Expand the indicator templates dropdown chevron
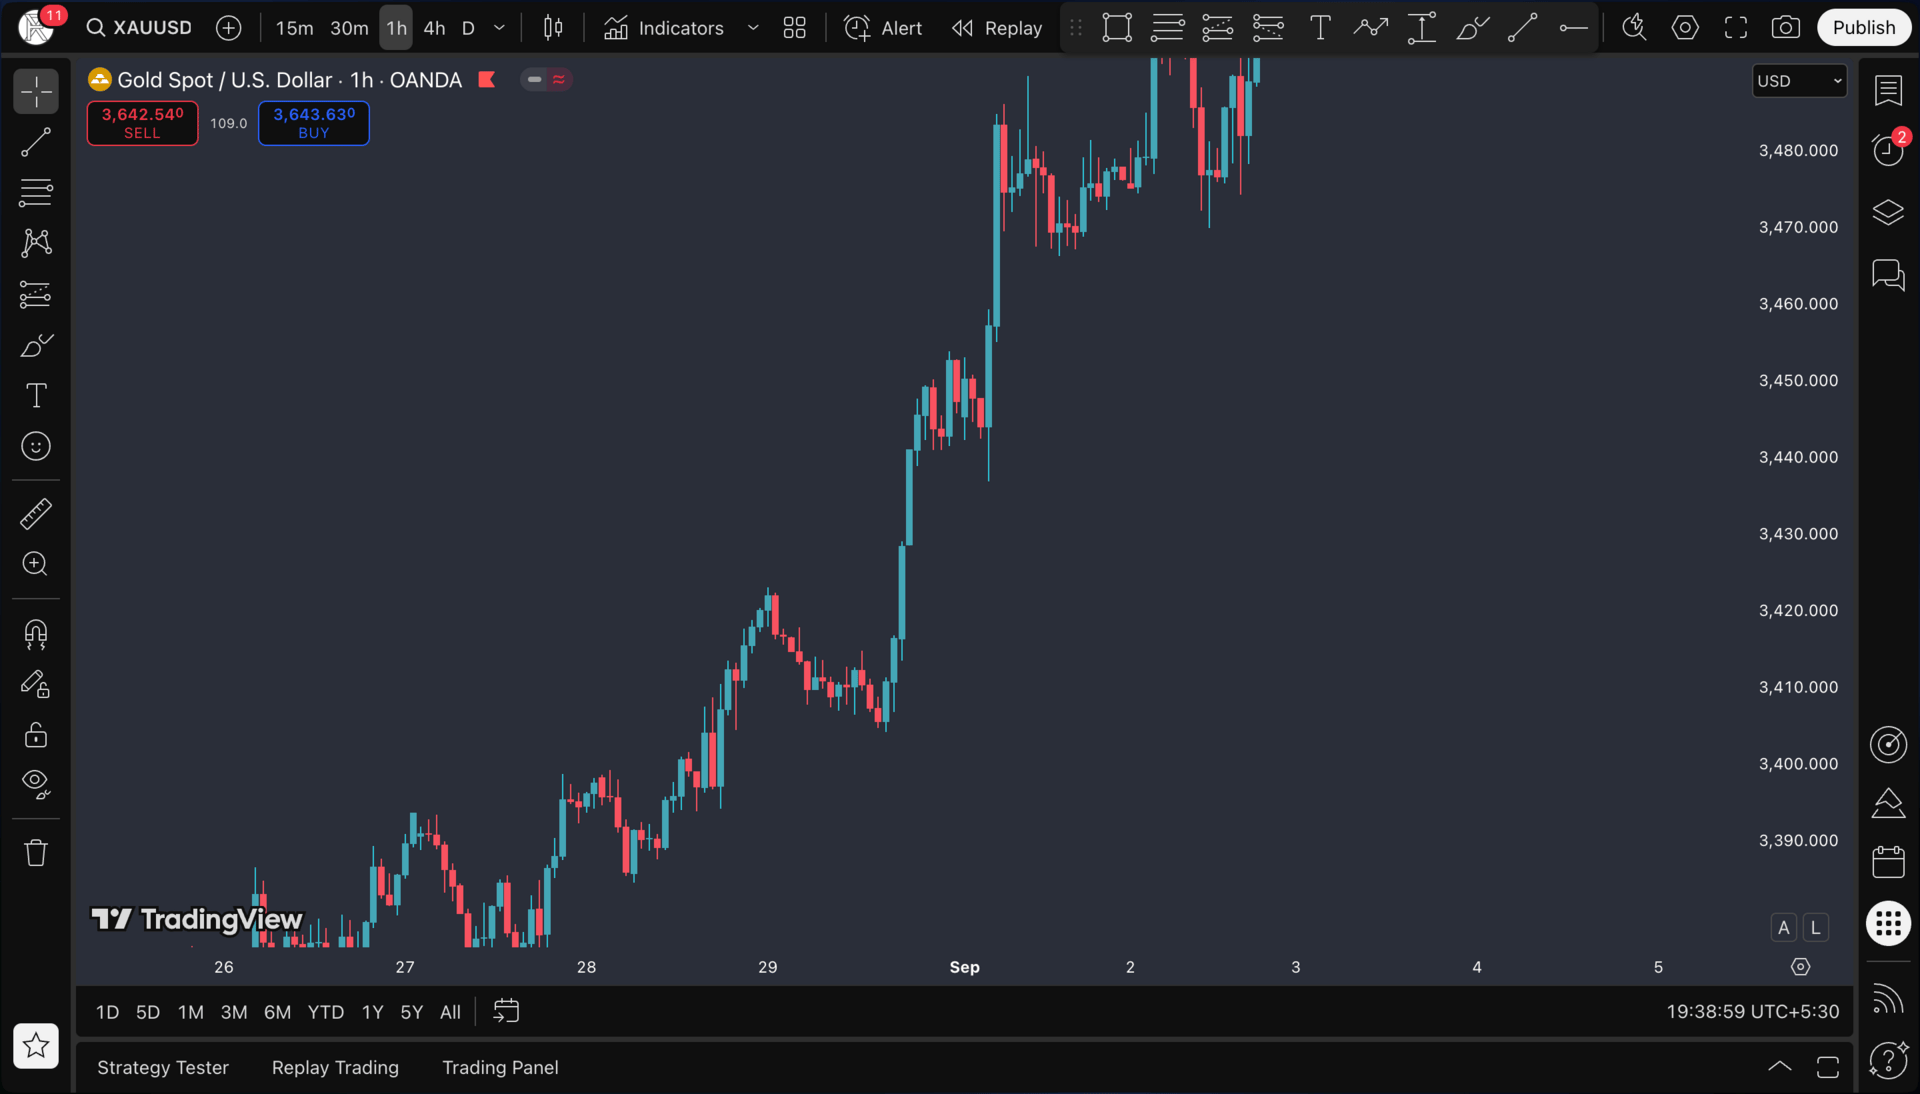 pos(753,28)
